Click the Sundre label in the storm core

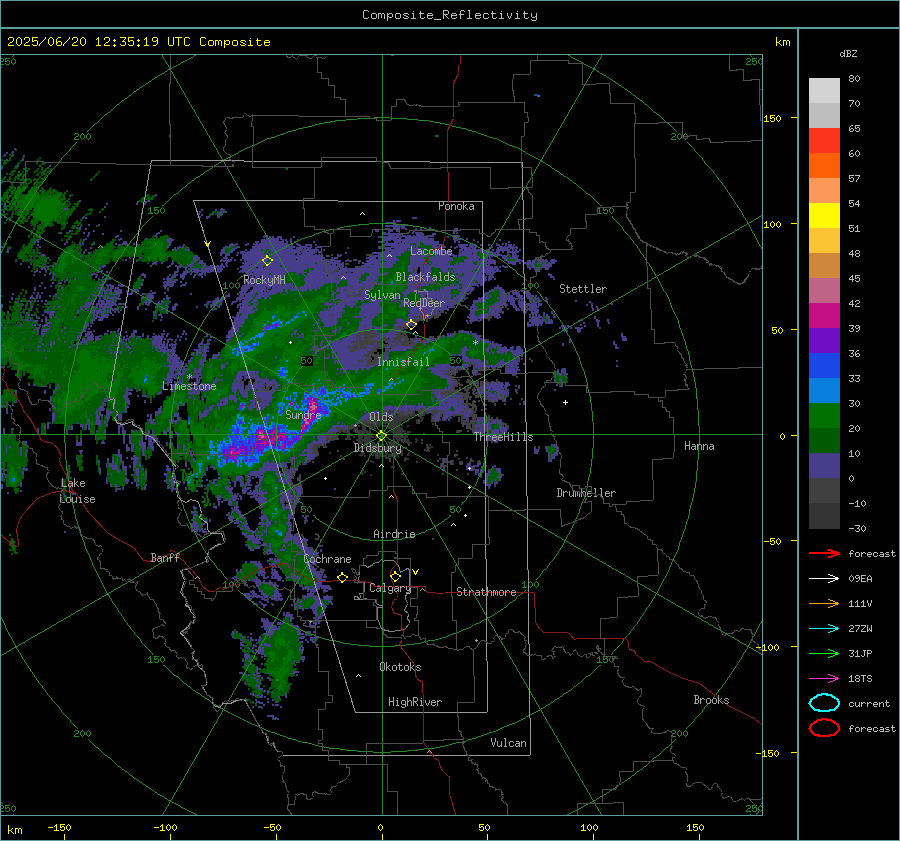pyautogui.click(x=303, y=414)
